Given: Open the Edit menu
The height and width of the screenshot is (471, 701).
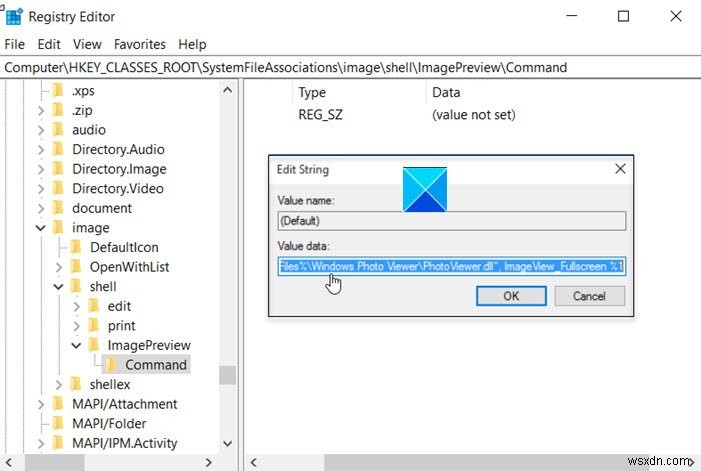Looking at the screenshot, I should click(49, 44).
